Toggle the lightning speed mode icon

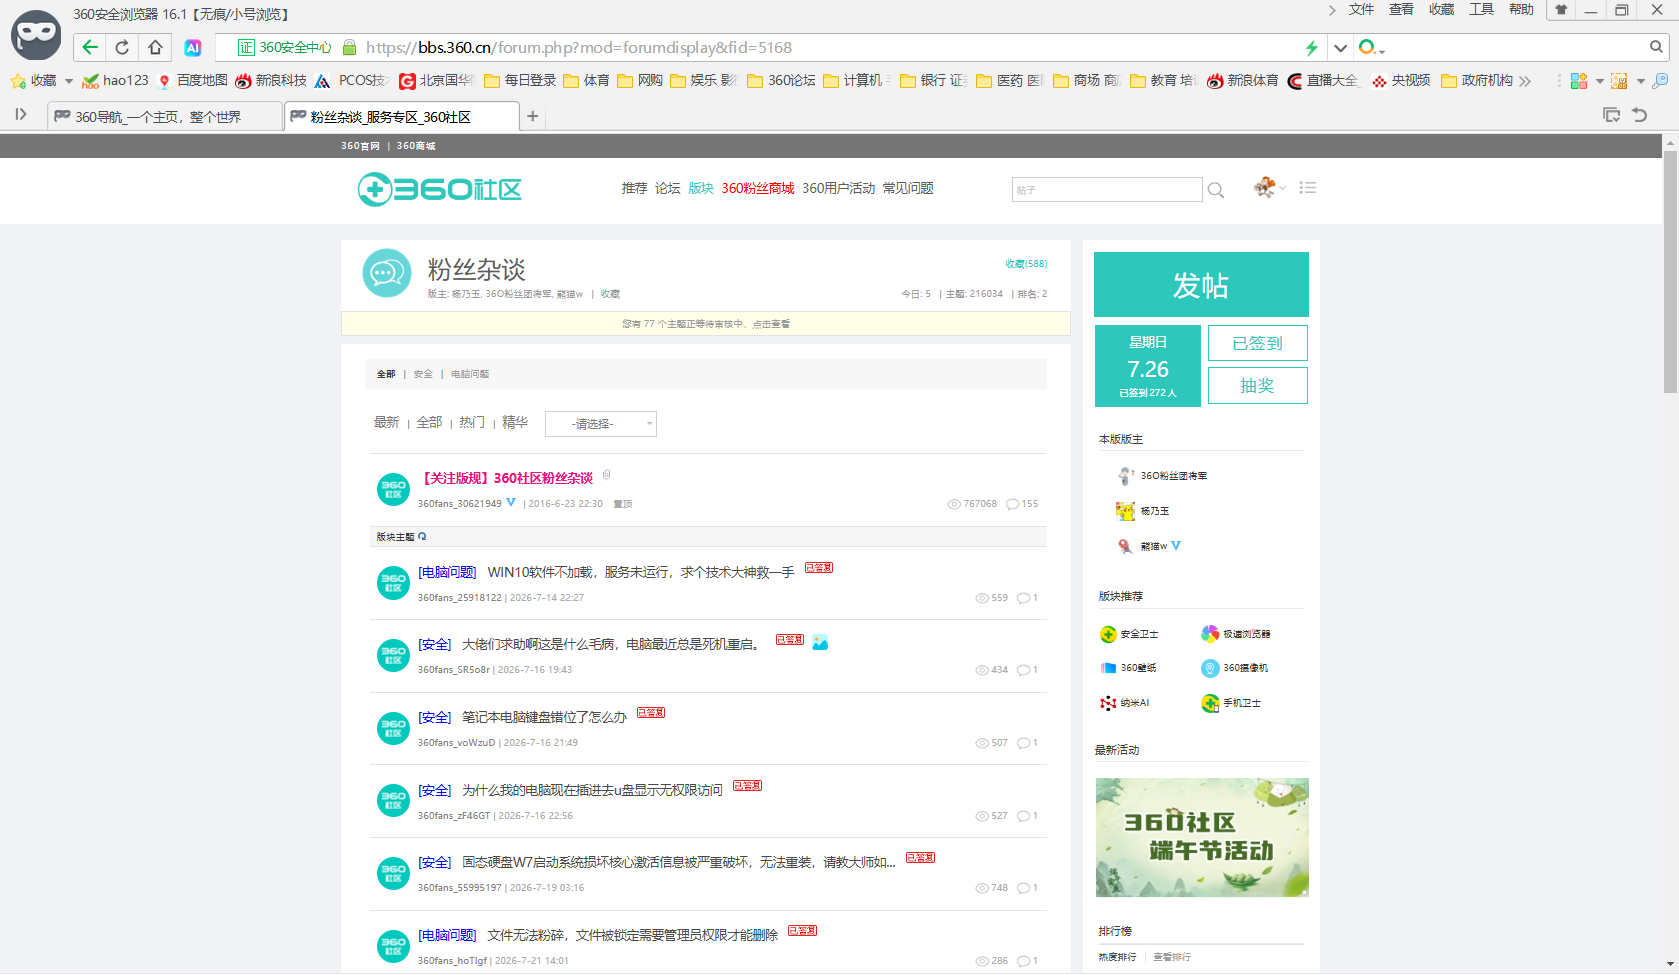1311,47
